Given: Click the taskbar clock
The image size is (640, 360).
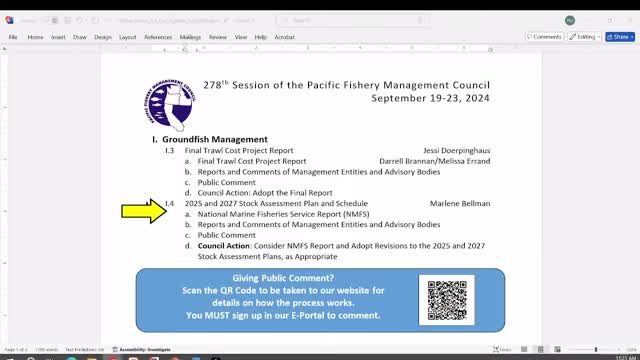Looking at the screenshot, I should point(627,358).
